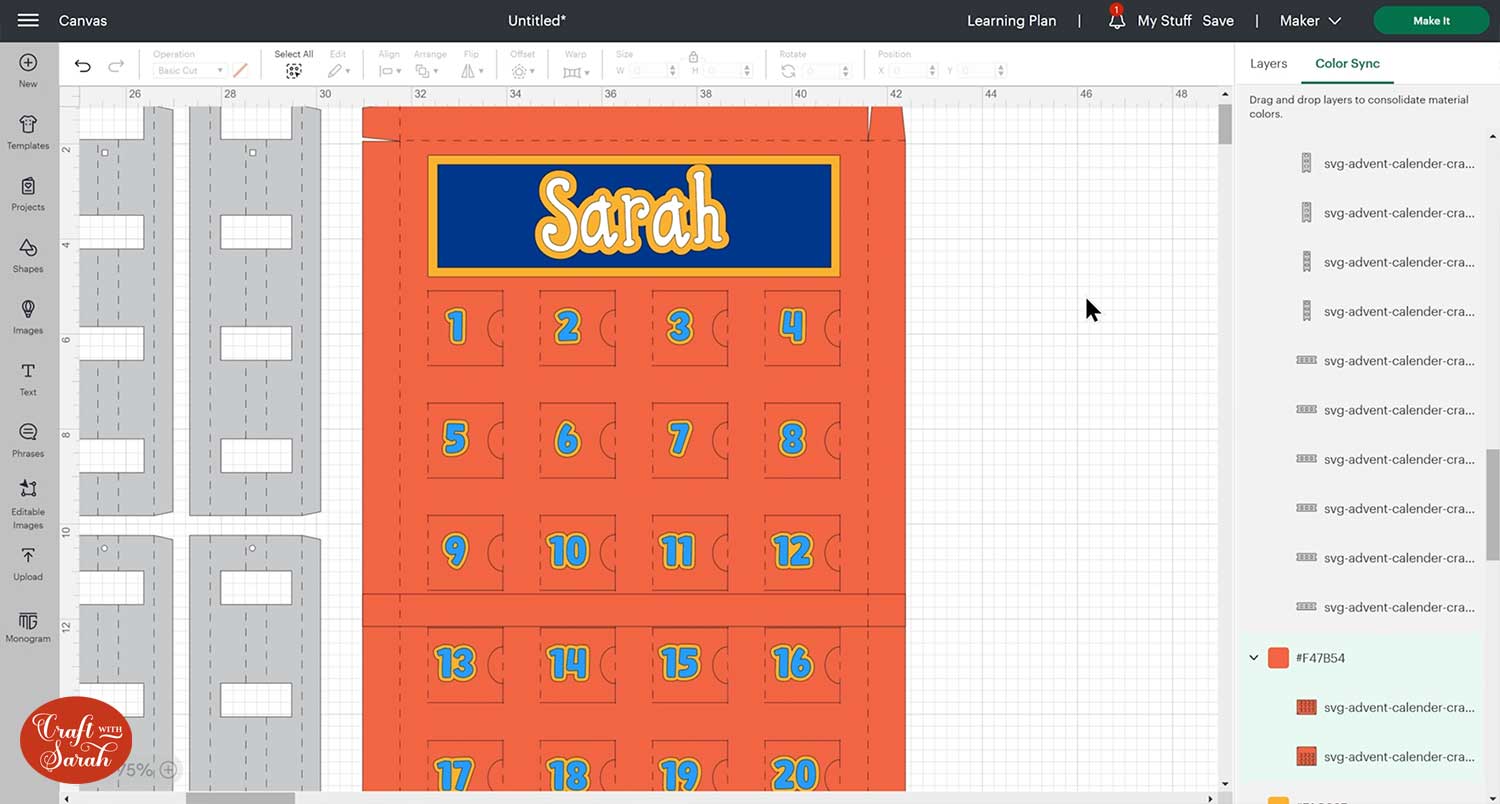Open the Operation Basic Cut dropdown
The width and height of the screenshot is (1500, 804).
click(190, 71)
